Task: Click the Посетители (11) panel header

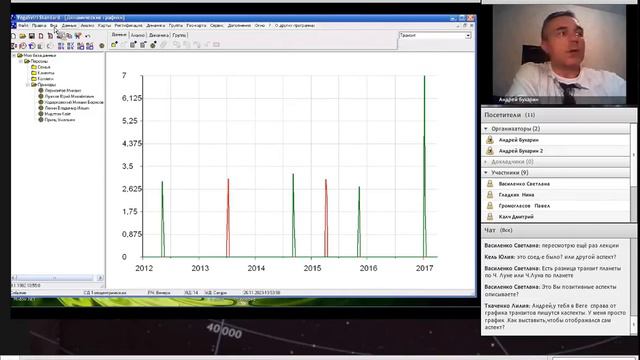Action: (x=558, y=115)
